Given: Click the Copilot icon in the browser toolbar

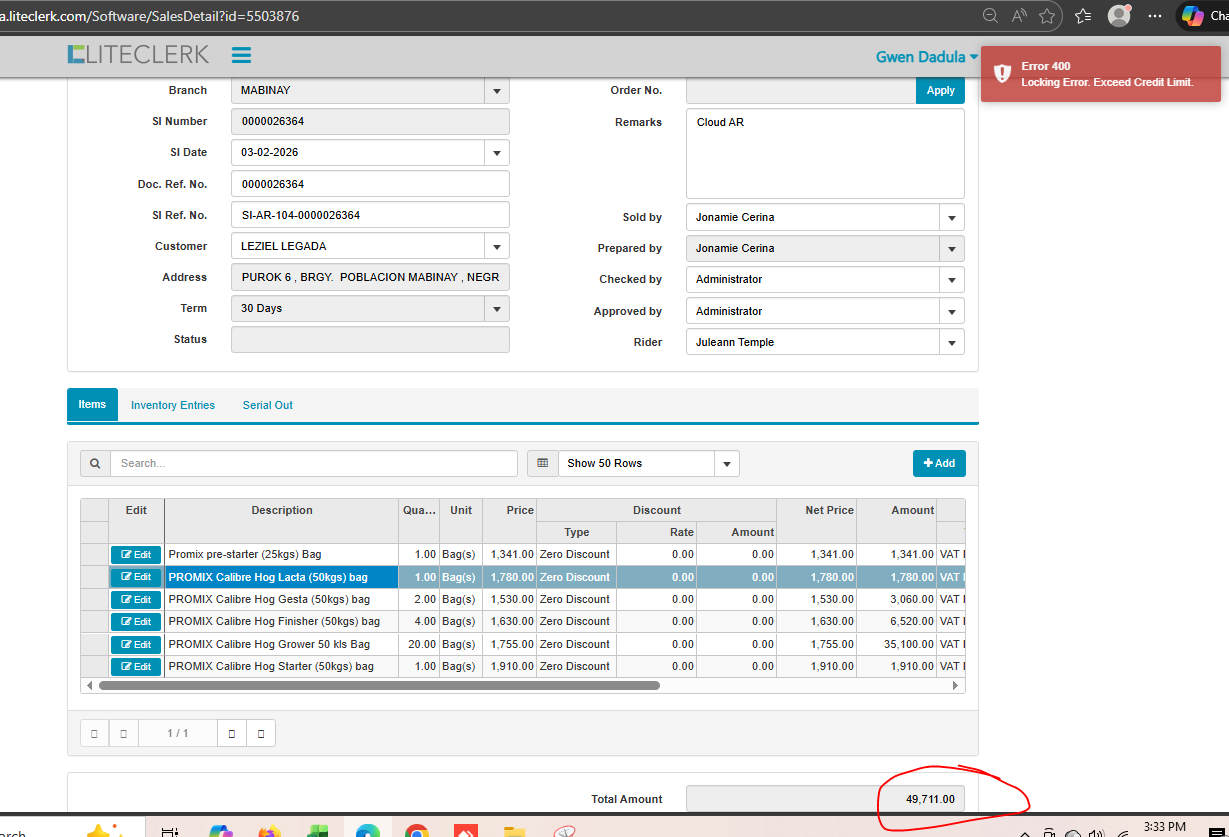Looking at the screenshot, I should point(1192,16).
